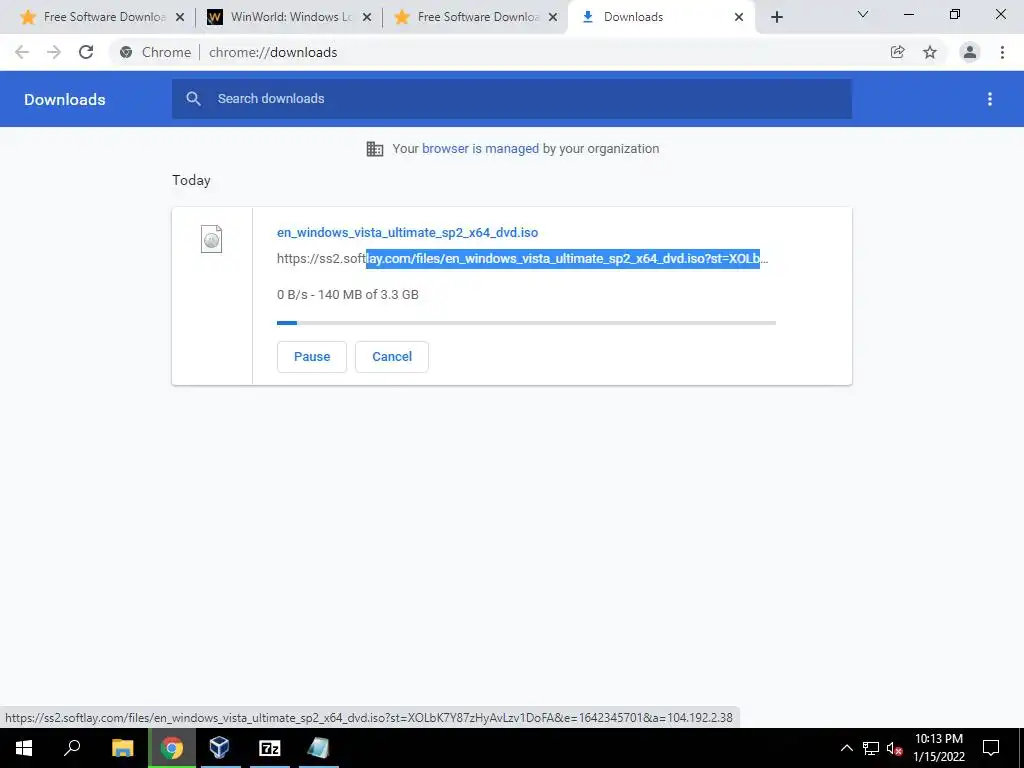Click the network tray icon
The image size is (1024, 768).
click(871, 748)
